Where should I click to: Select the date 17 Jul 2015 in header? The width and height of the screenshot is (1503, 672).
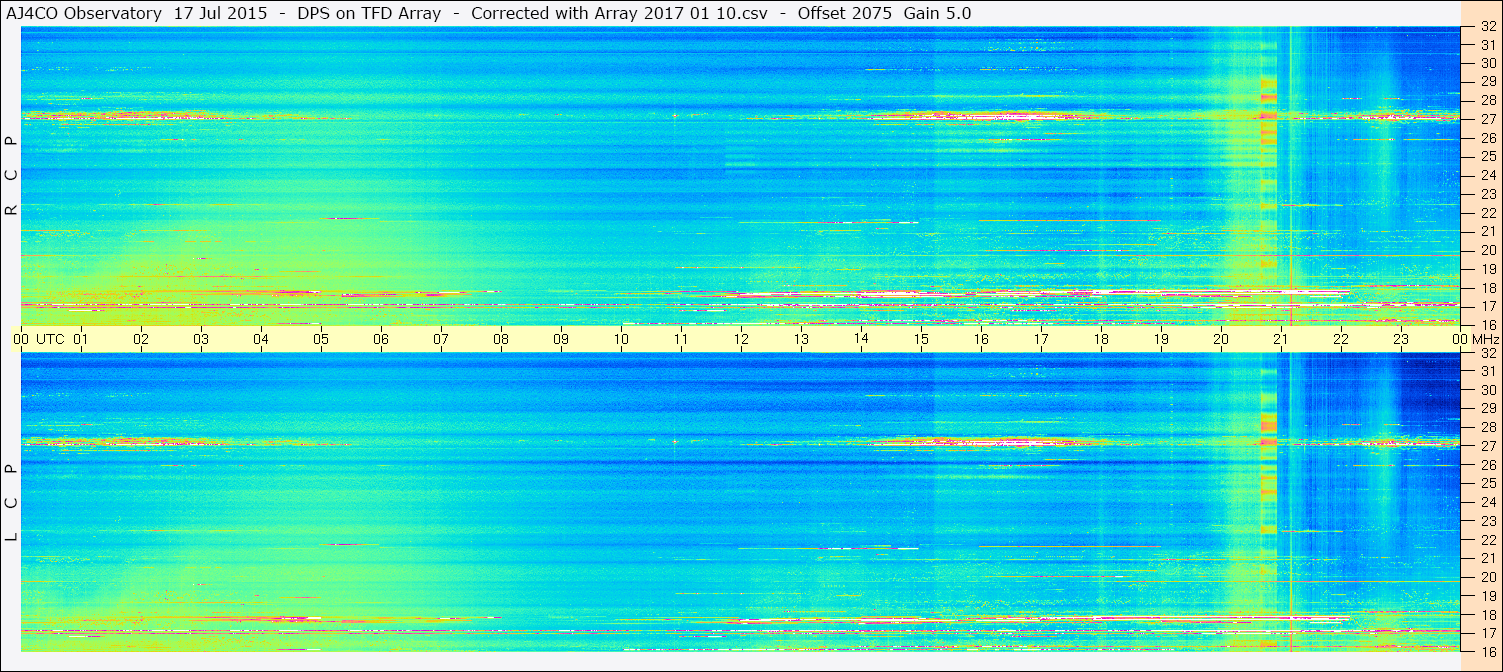point(220,13)
